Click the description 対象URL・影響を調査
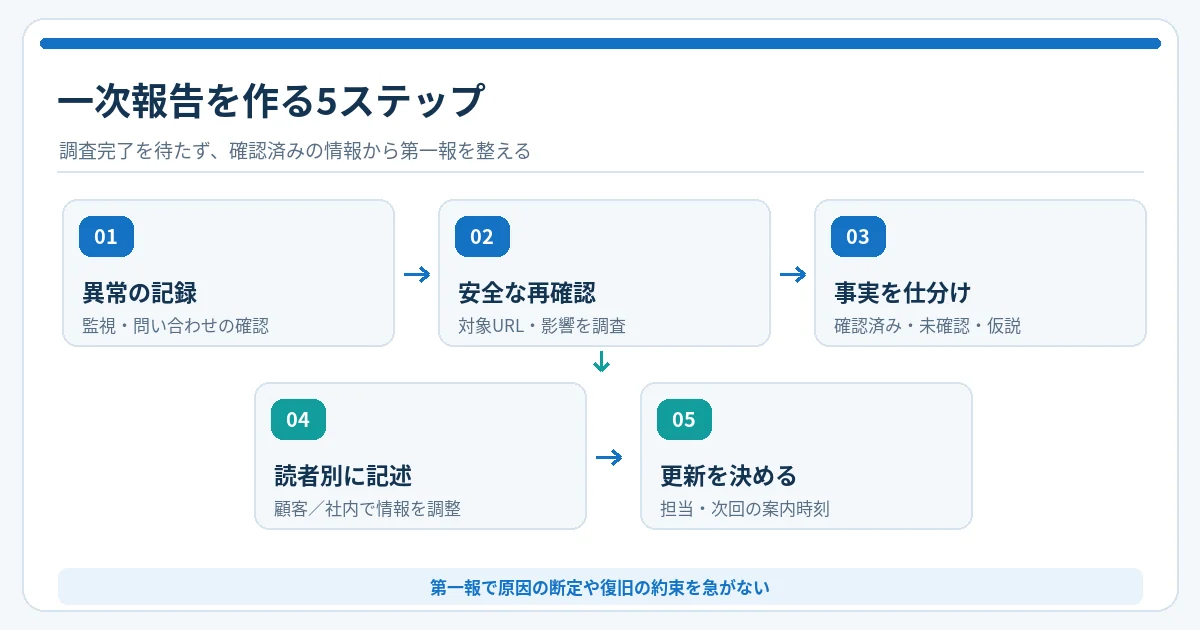This screenshot has width=1200, height=630. point(543,326)
